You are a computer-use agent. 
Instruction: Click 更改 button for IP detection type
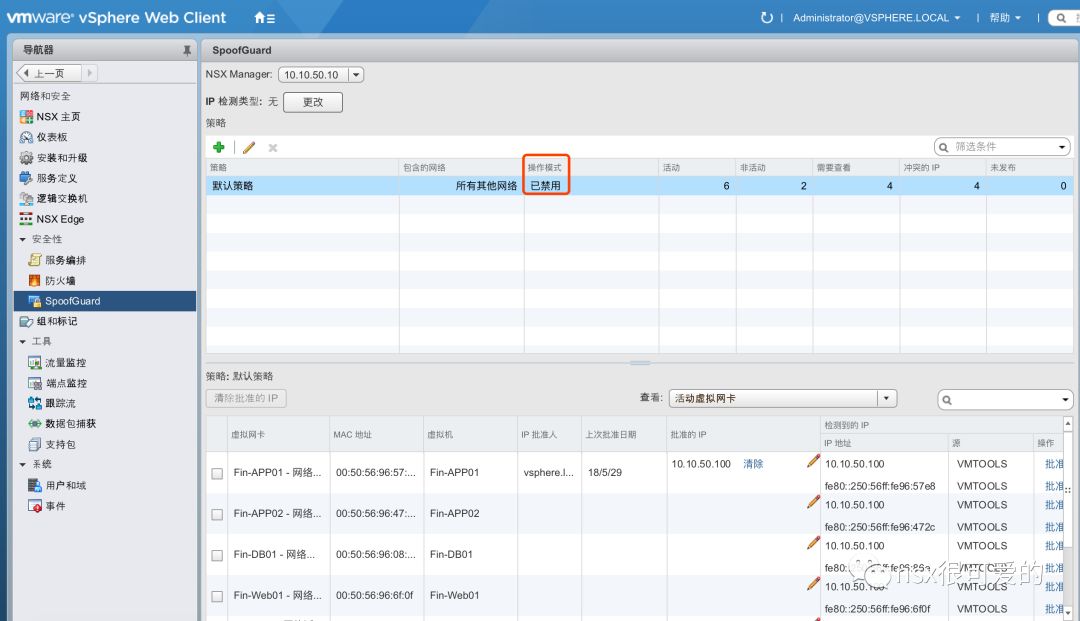point(313,102)
